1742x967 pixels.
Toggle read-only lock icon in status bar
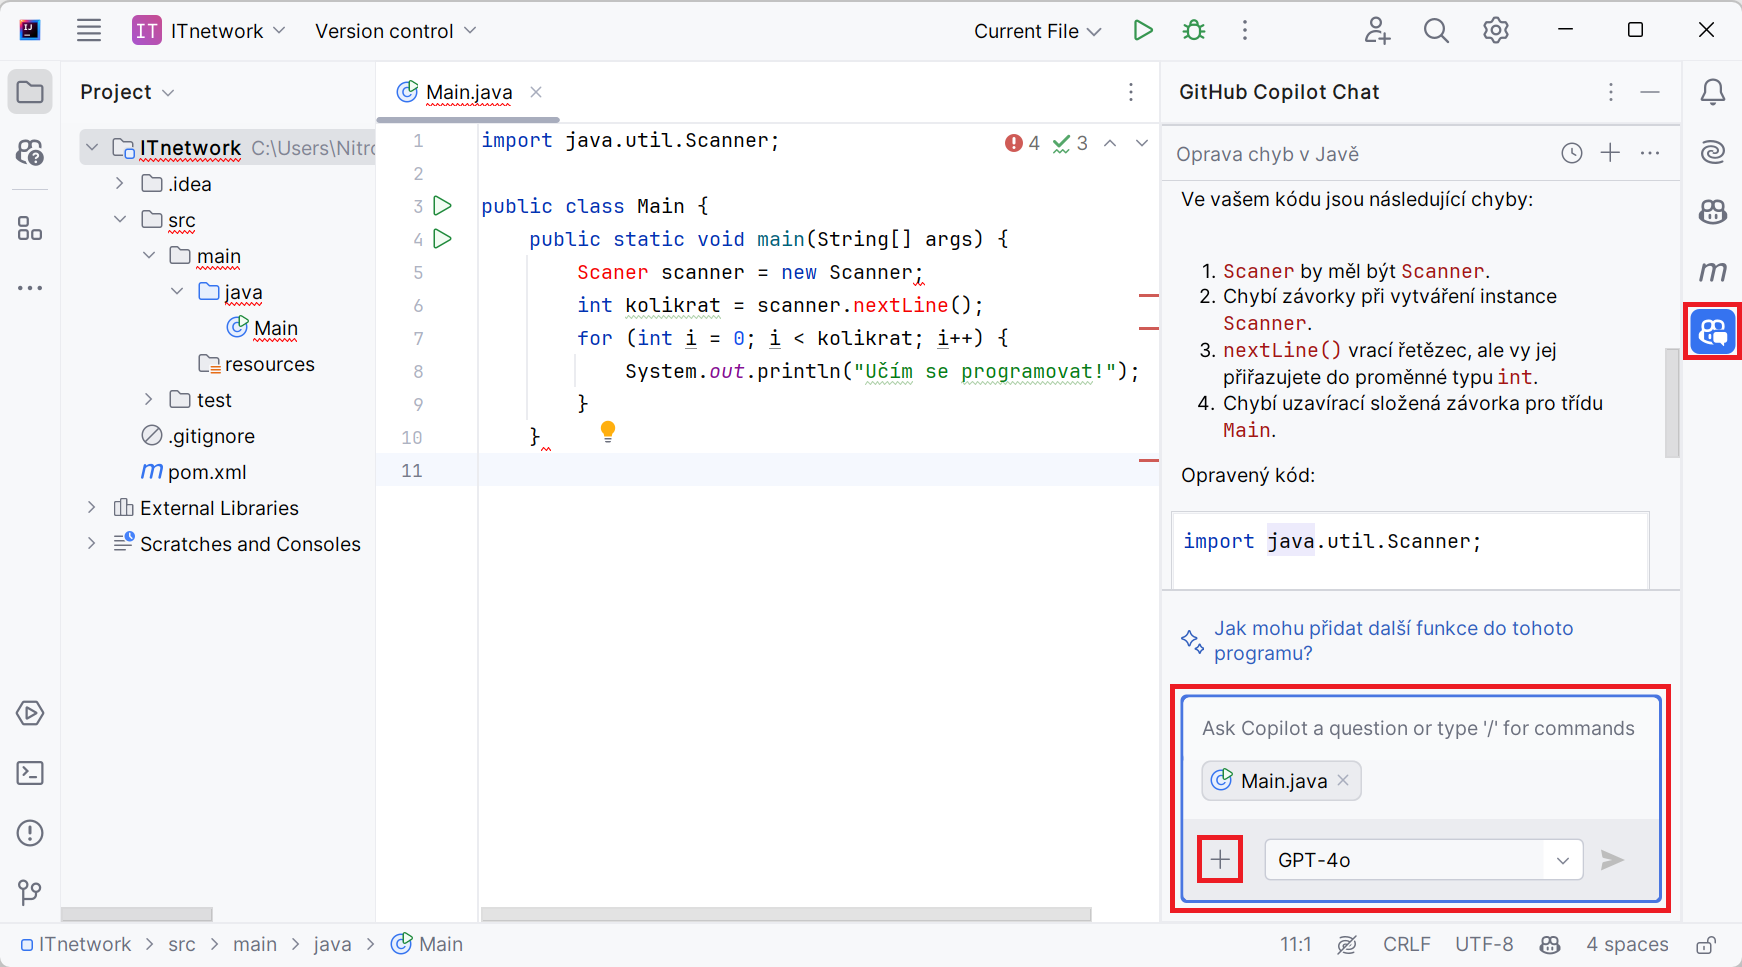1706,945
